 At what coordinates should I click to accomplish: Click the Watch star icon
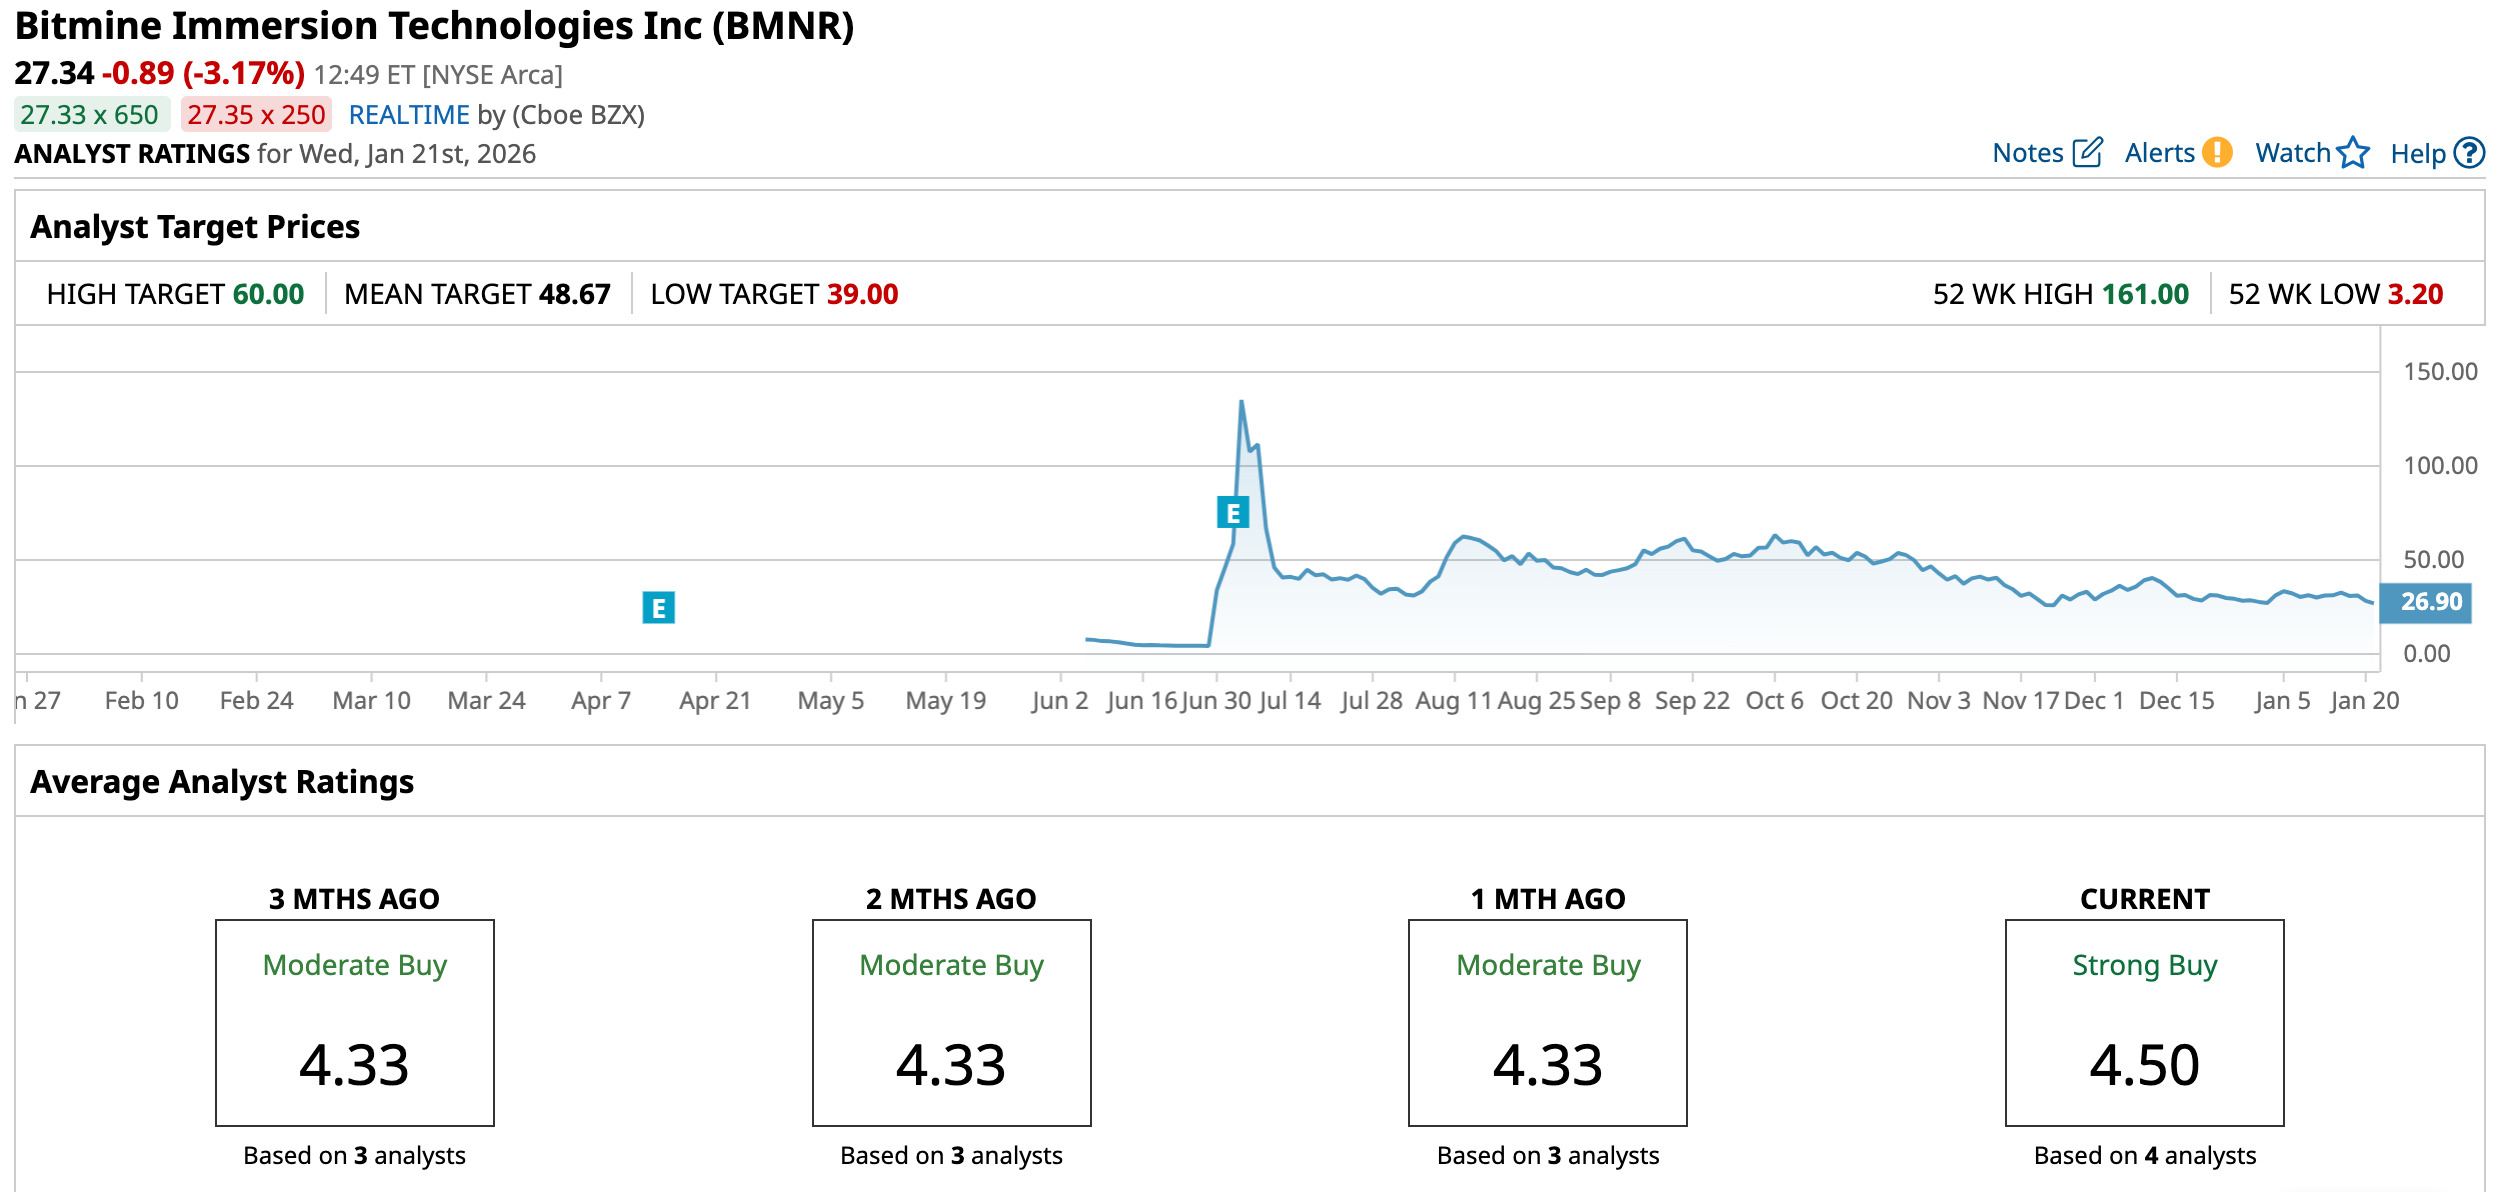click(x=2353, y=152)
